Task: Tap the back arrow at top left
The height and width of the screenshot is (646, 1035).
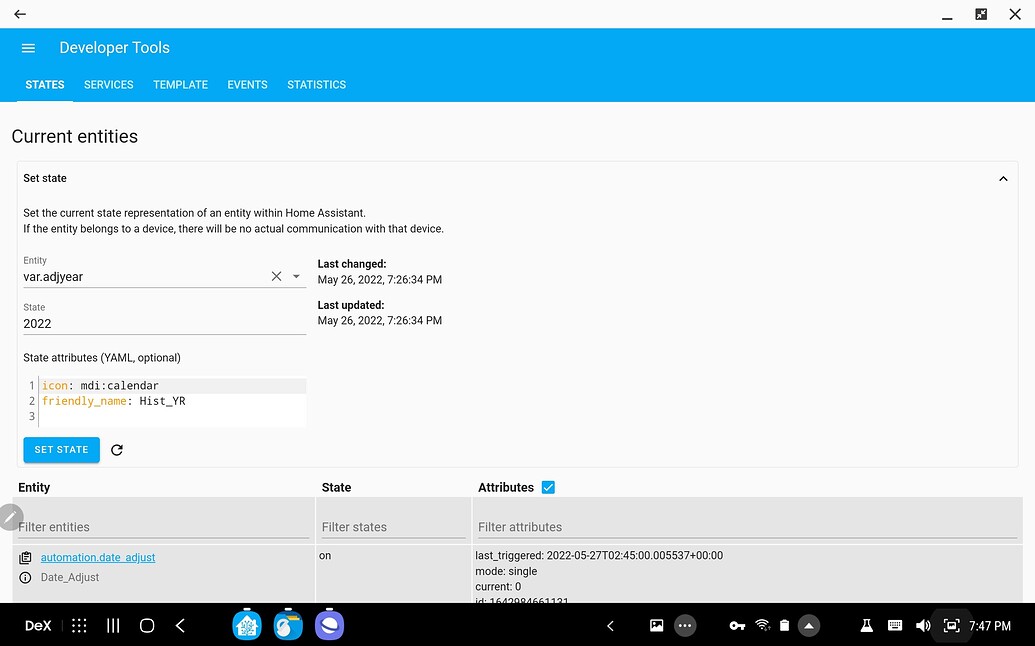Action: coord(18,14)
